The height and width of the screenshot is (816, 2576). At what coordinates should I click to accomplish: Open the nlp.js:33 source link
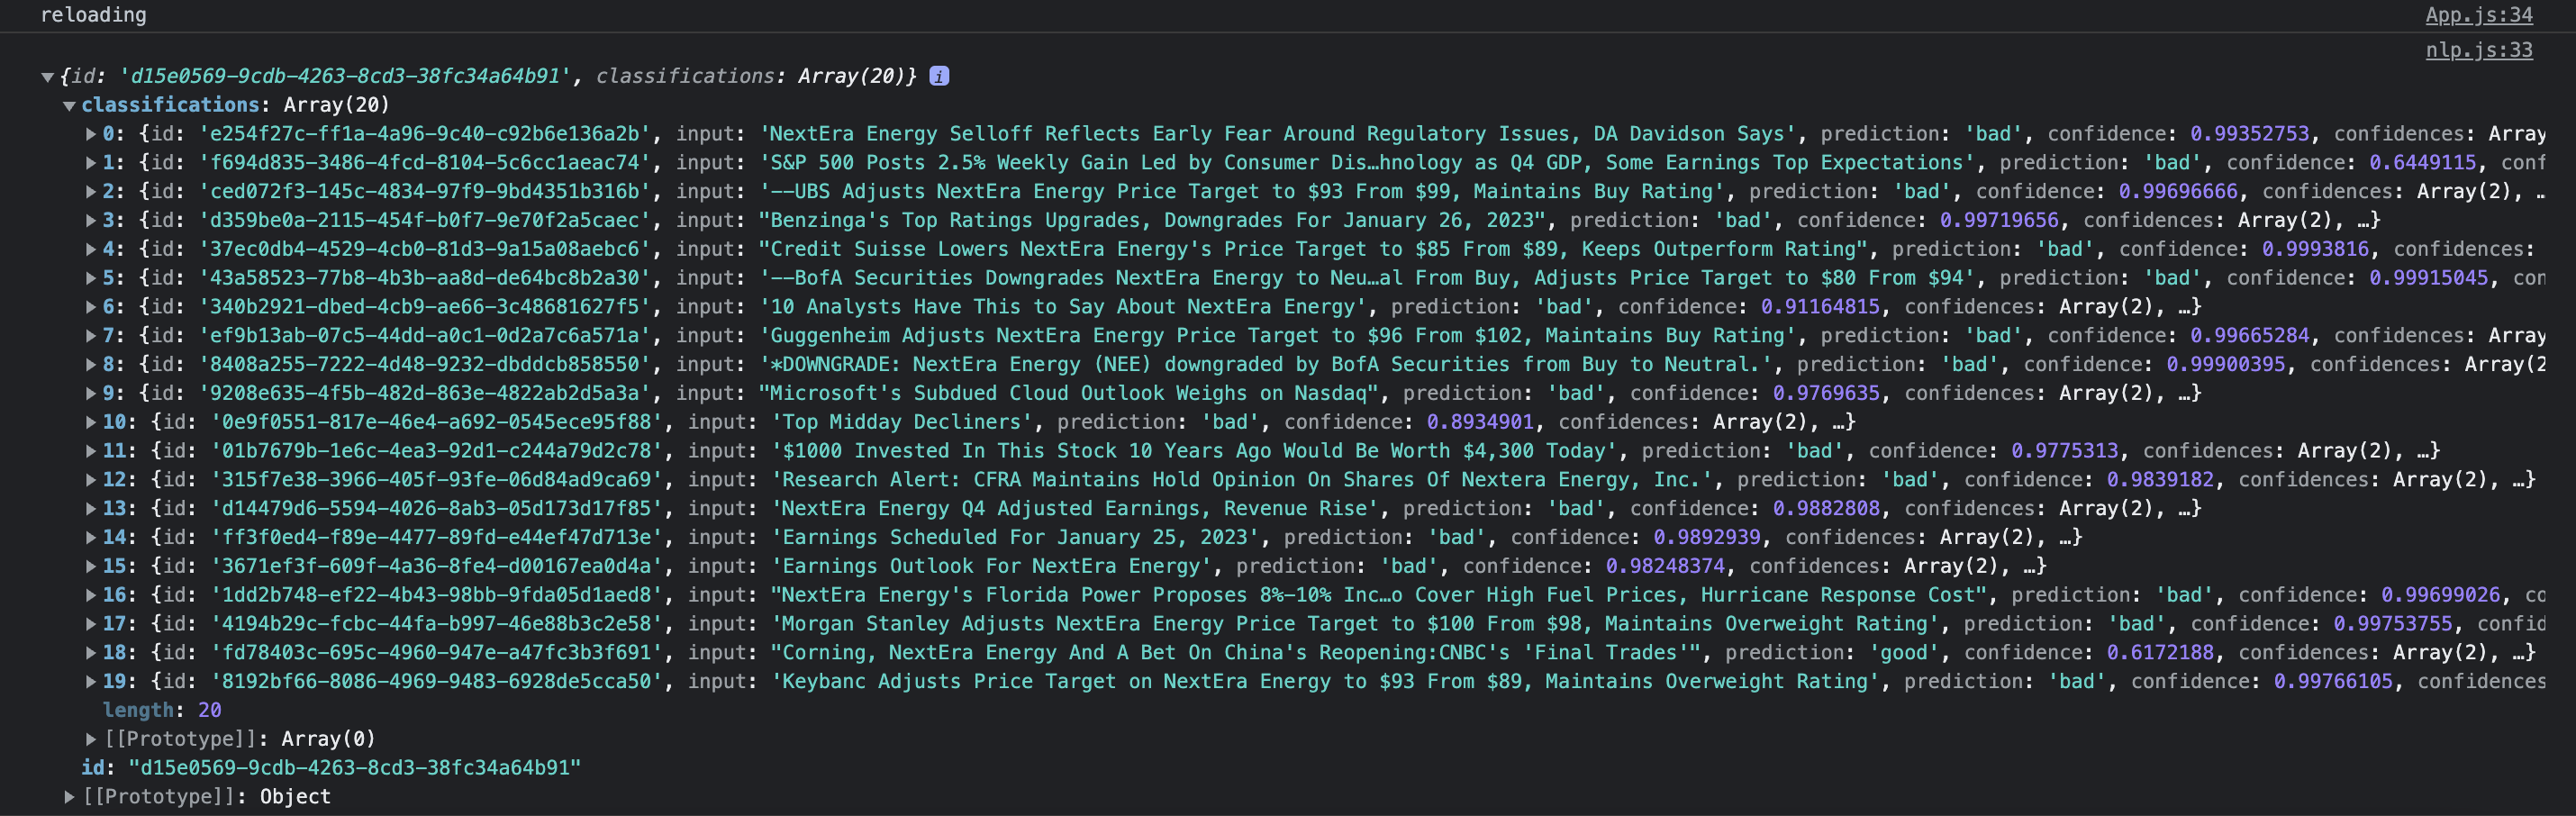tap(2479, 50)
